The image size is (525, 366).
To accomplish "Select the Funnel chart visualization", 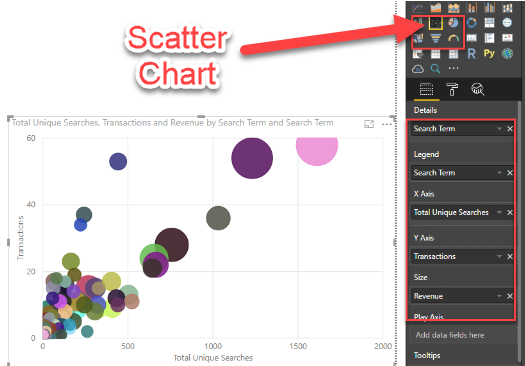I will pos(436,38).
